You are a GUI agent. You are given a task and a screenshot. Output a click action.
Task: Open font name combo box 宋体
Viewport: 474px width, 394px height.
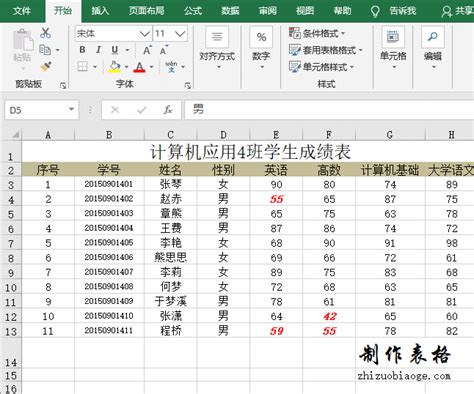(x=114, y=33)
